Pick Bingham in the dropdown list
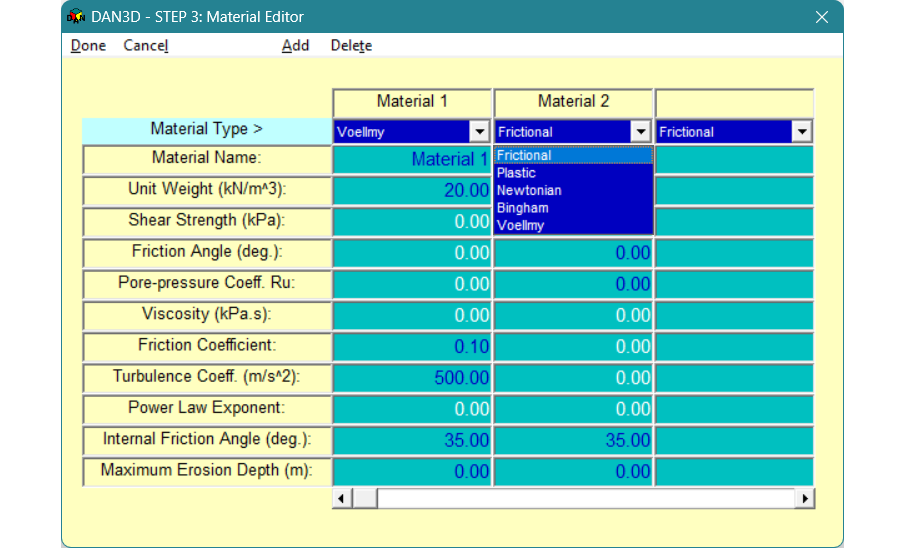Image resolution: width=905 pixels, height=548 pixels. 574,208
